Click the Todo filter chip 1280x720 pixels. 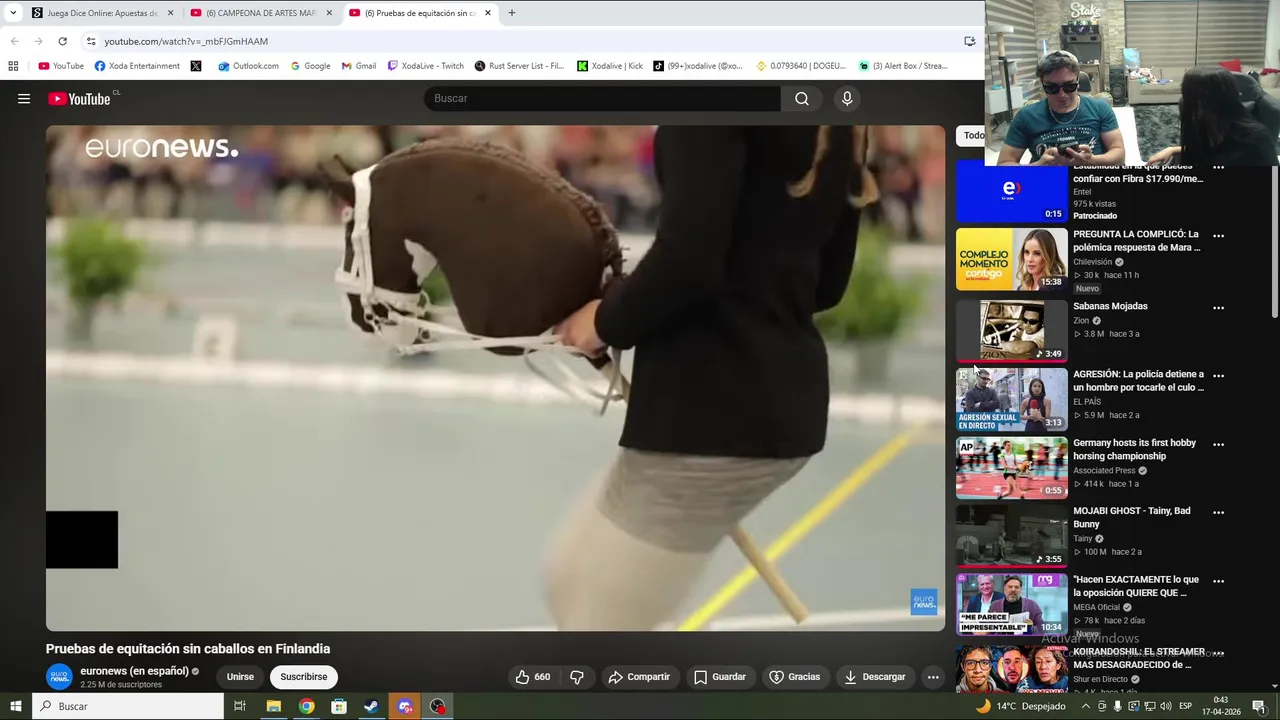coord(973,135)
